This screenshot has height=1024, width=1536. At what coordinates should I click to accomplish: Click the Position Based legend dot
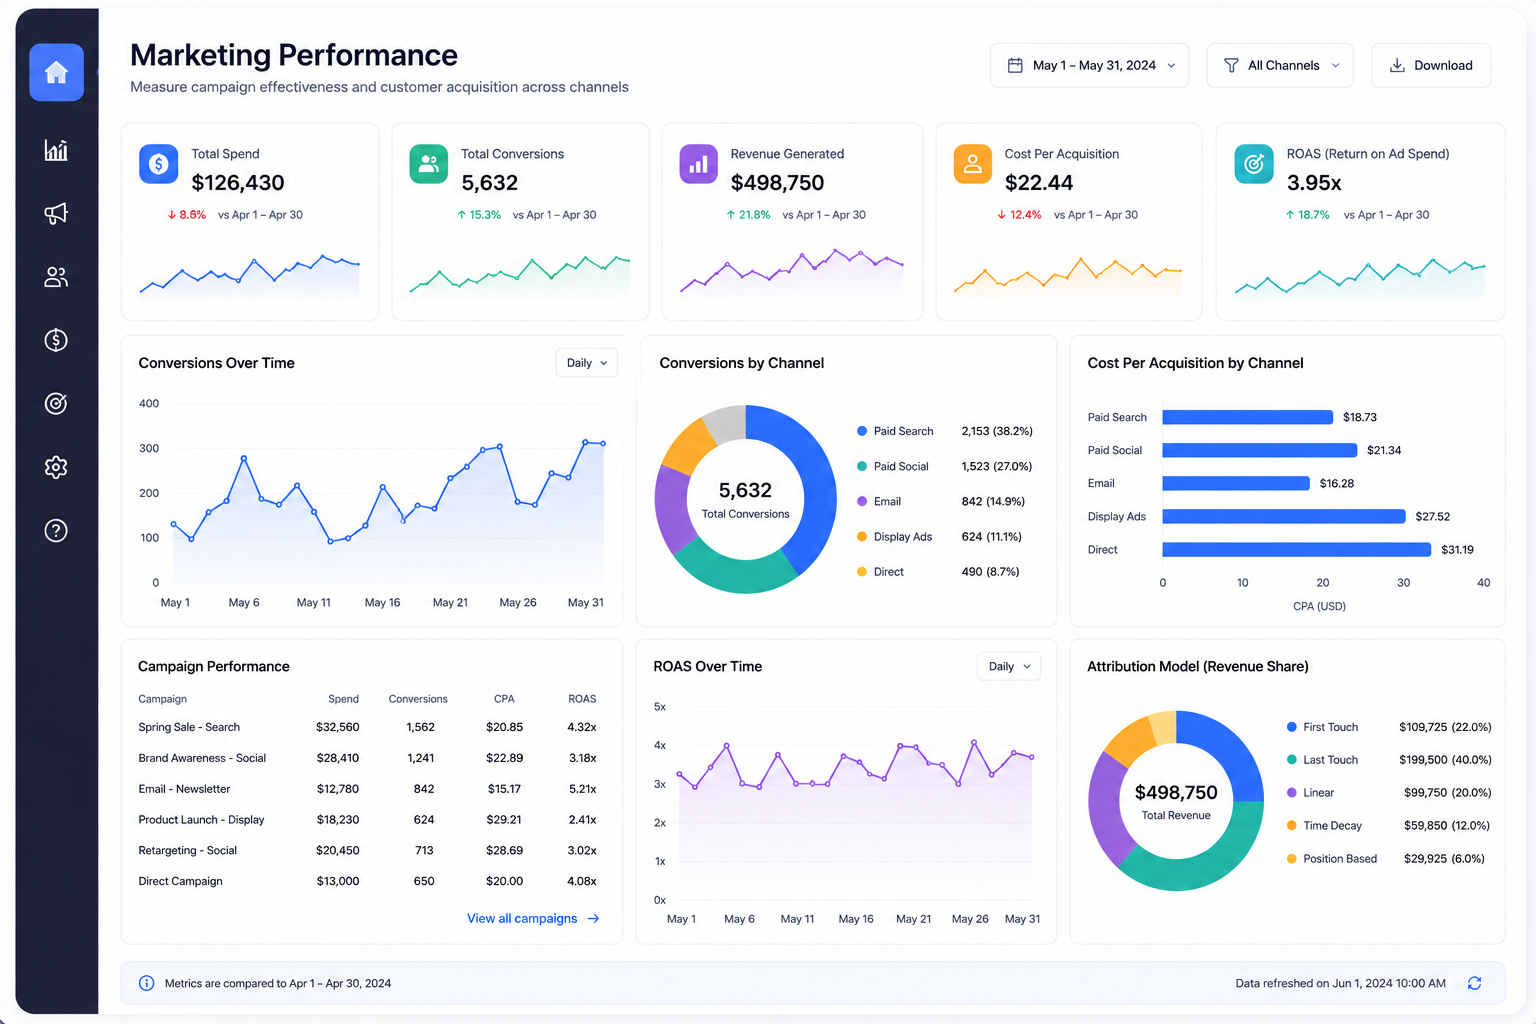tap(1292, 858)
